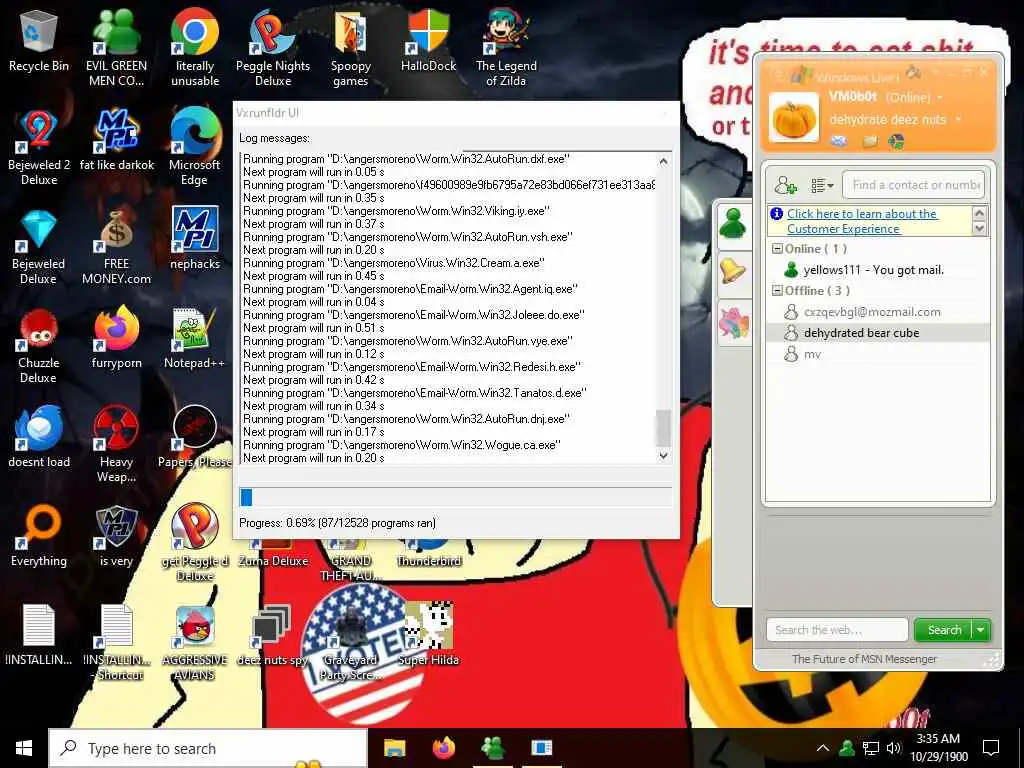Viewport: 1024px width, 768px height.
Task: Open the Online status dropdown next to VM0b0t
Action: 940,97
